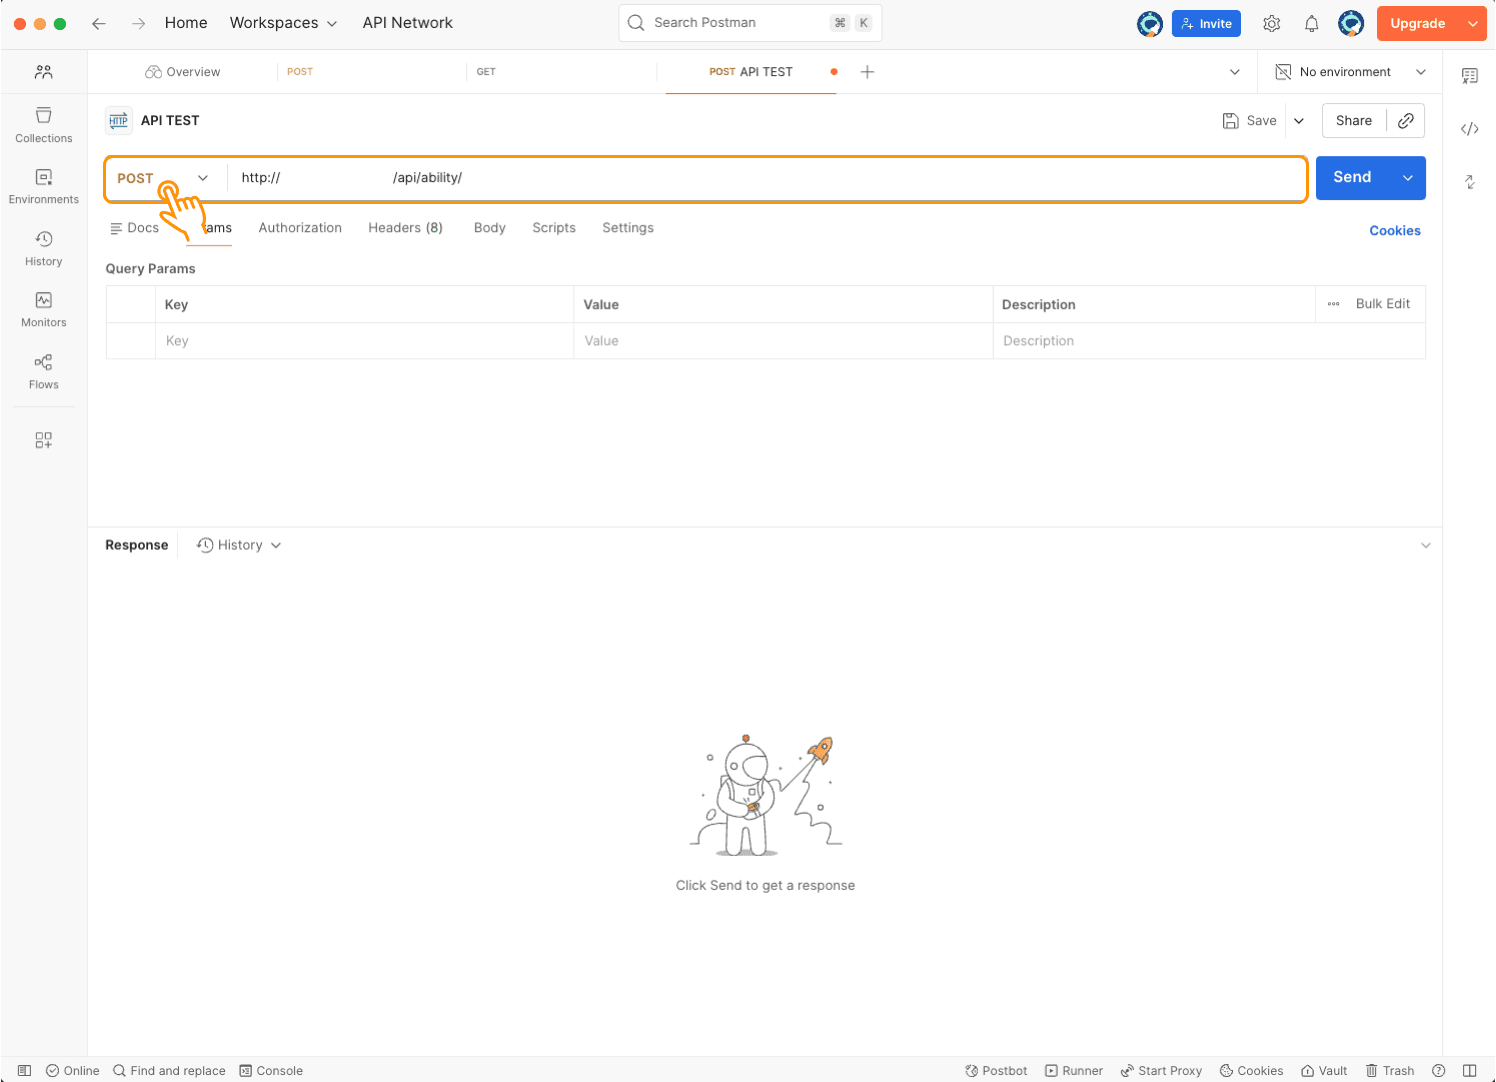Viewport: 1496px width, 1082px height.
Task: Open the response History dropdown
Action: (x=239, y=545)
